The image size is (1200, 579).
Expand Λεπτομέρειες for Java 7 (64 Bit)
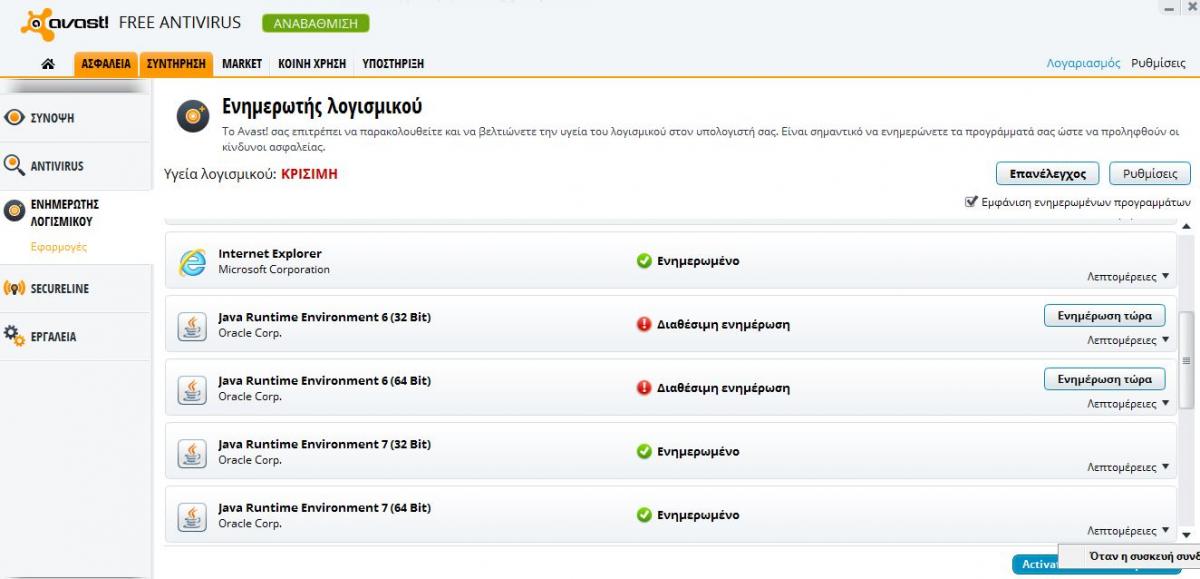(x=1128, y=532)
